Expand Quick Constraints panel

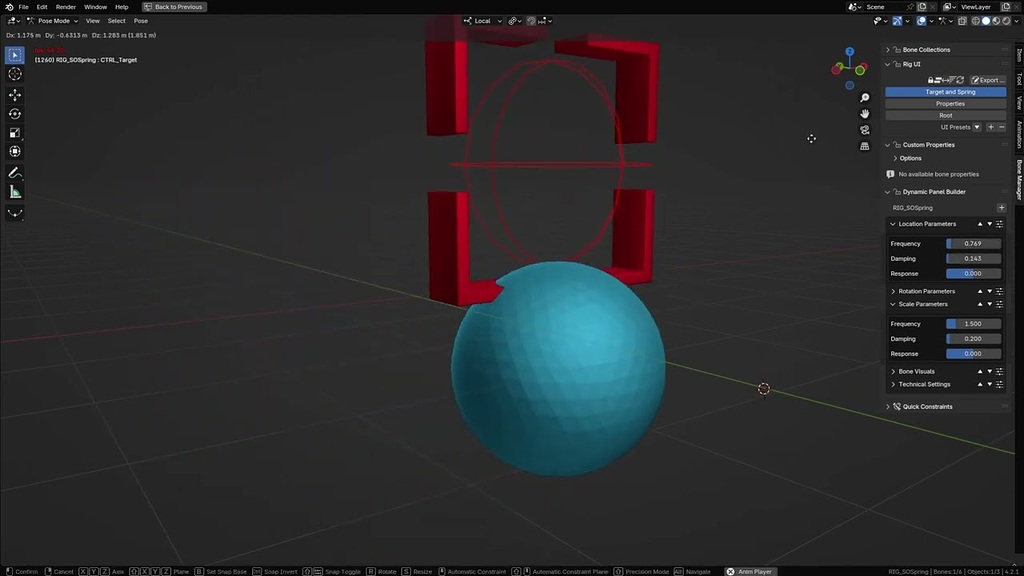click(x=888, y=407)
